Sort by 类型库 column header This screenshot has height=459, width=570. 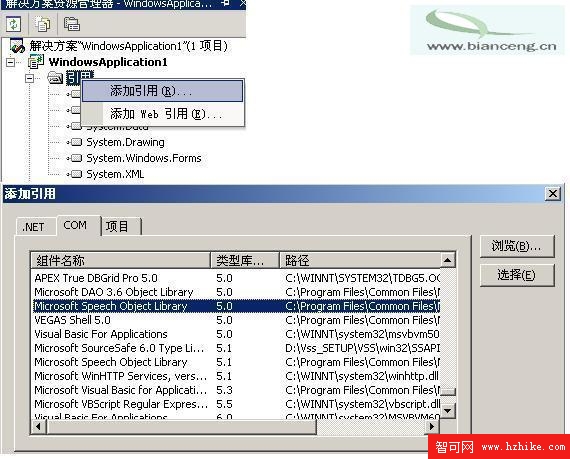245,260
